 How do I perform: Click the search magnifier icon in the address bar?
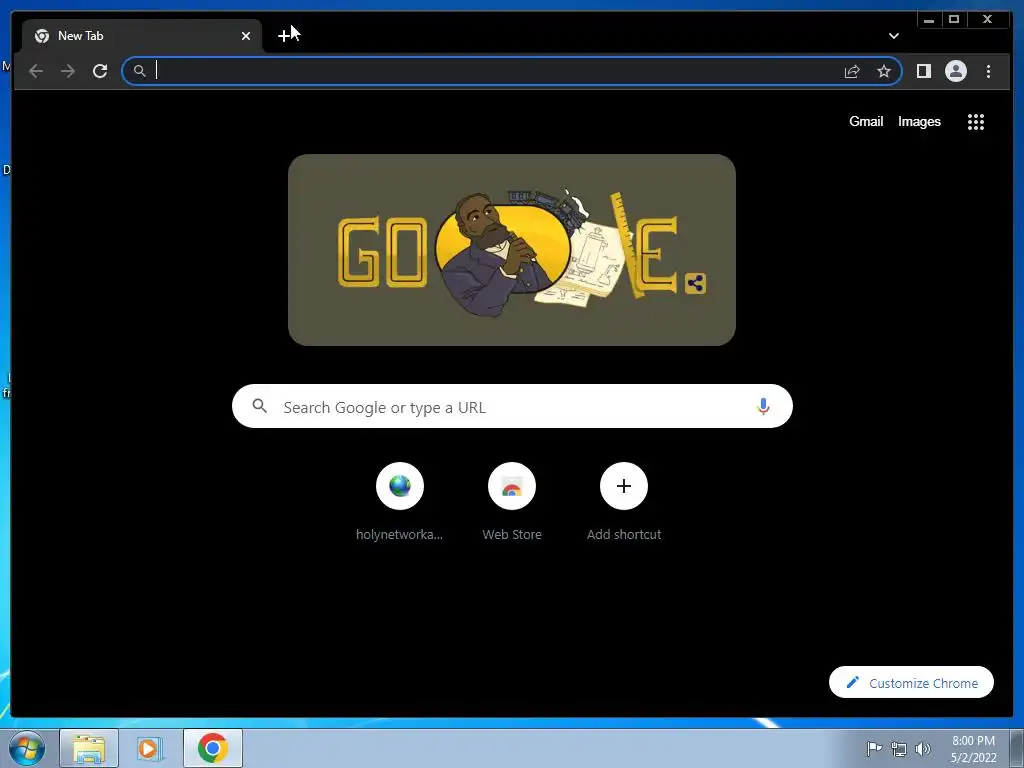point(139,71)
